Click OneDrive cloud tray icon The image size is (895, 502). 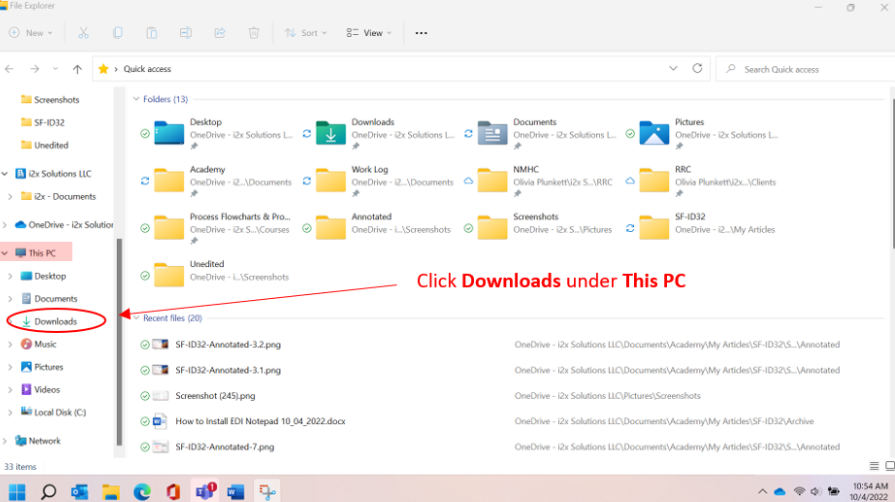pyautogui.click(x=780, y=492)
